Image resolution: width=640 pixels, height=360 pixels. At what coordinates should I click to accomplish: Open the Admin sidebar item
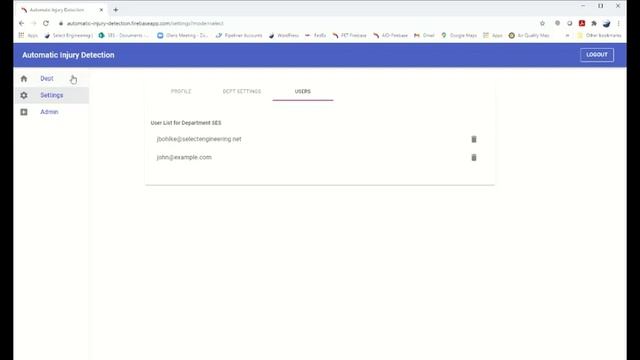point(52,112)
